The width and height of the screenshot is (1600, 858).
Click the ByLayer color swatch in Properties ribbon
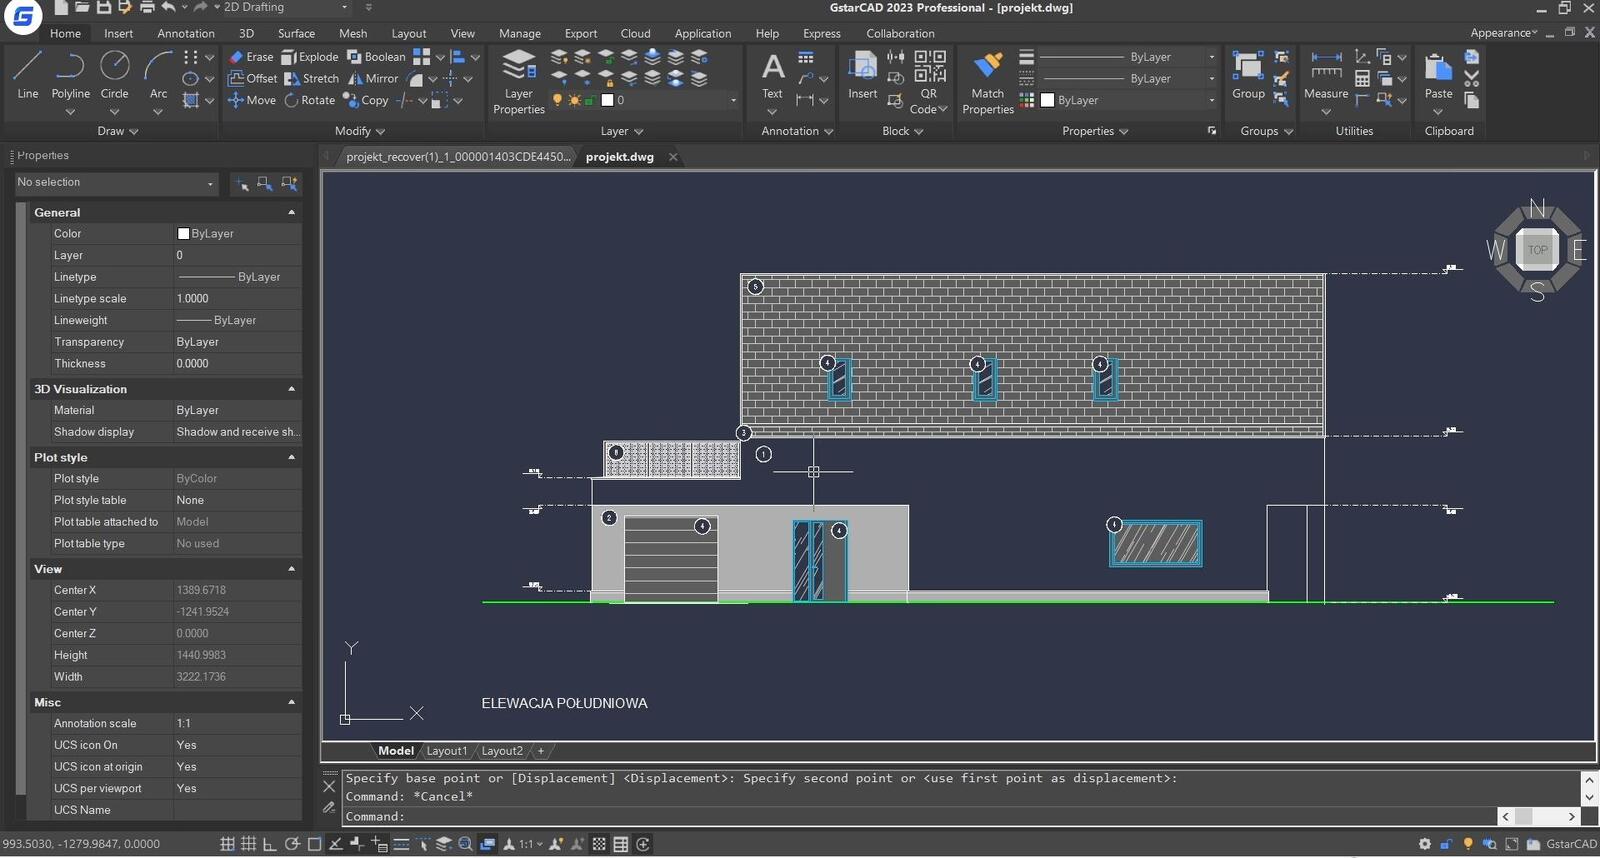click(x=1048, y=100)
